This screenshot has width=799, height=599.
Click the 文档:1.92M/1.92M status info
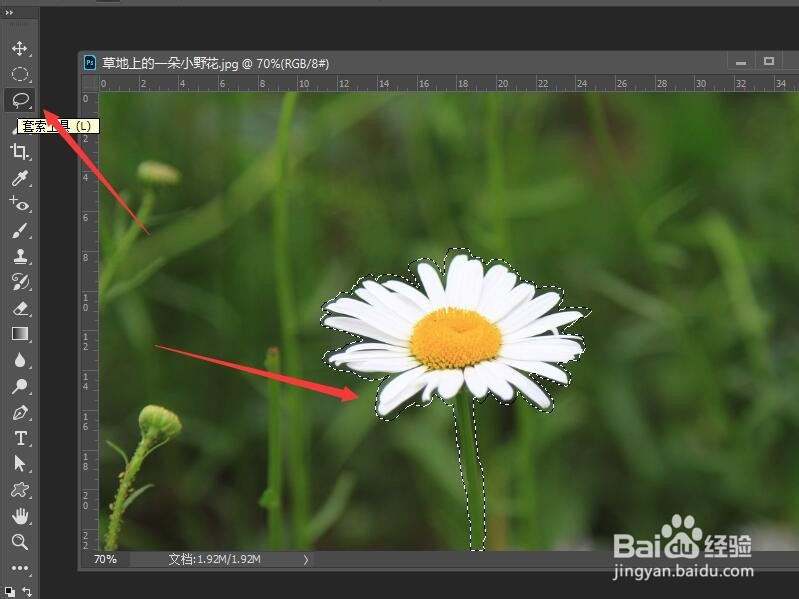coord(215,559)
